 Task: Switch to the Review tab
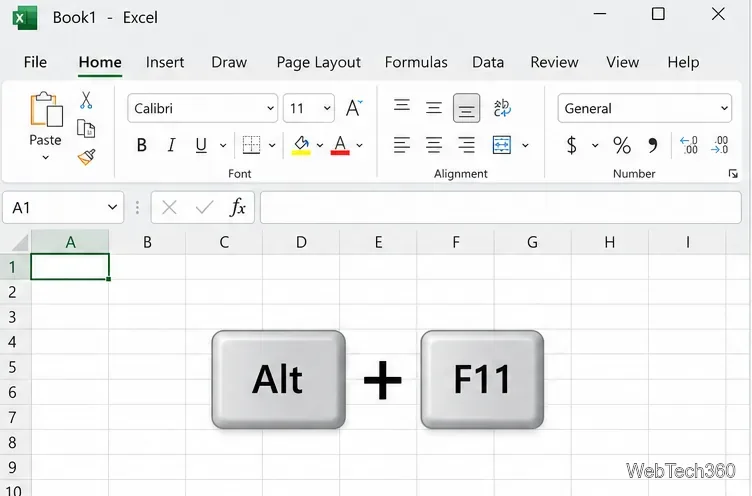554,62
